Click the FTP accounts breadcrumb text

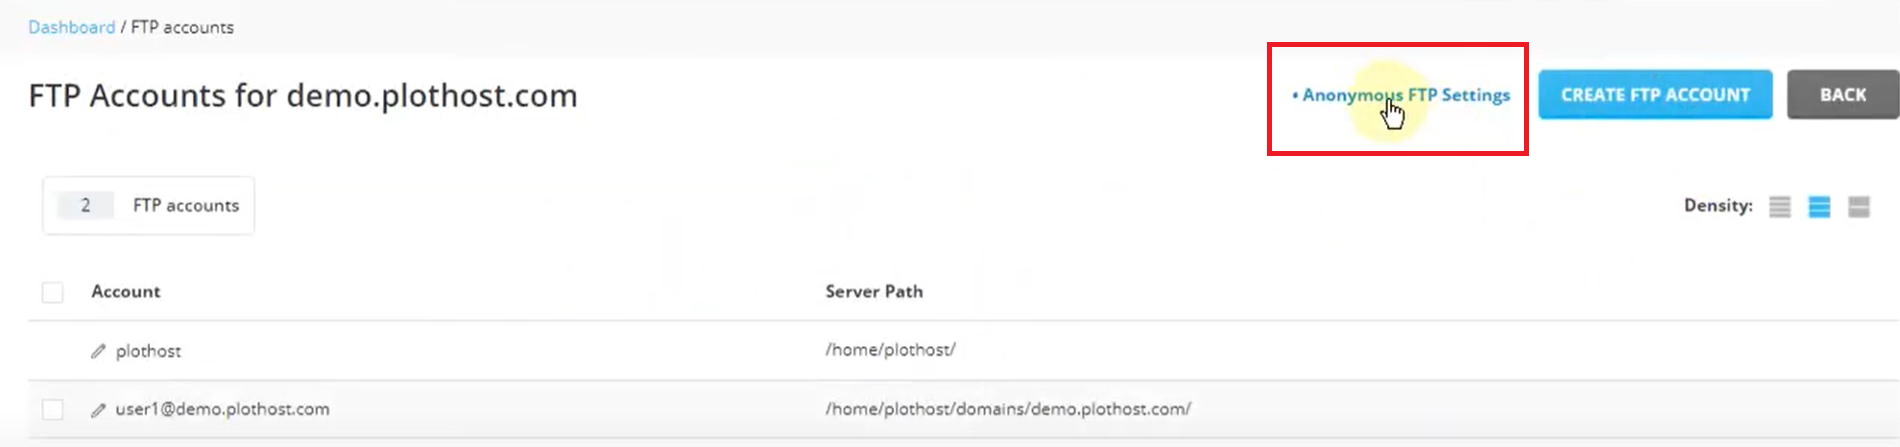coord(182,27)
